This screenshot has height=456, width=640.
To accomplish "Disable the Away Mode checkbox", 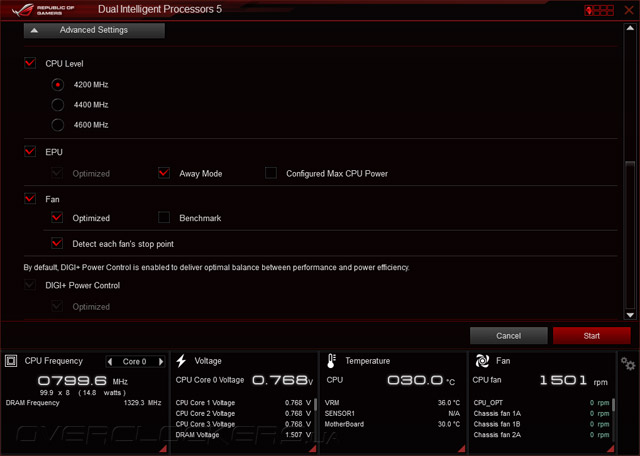I will (164, 173).
